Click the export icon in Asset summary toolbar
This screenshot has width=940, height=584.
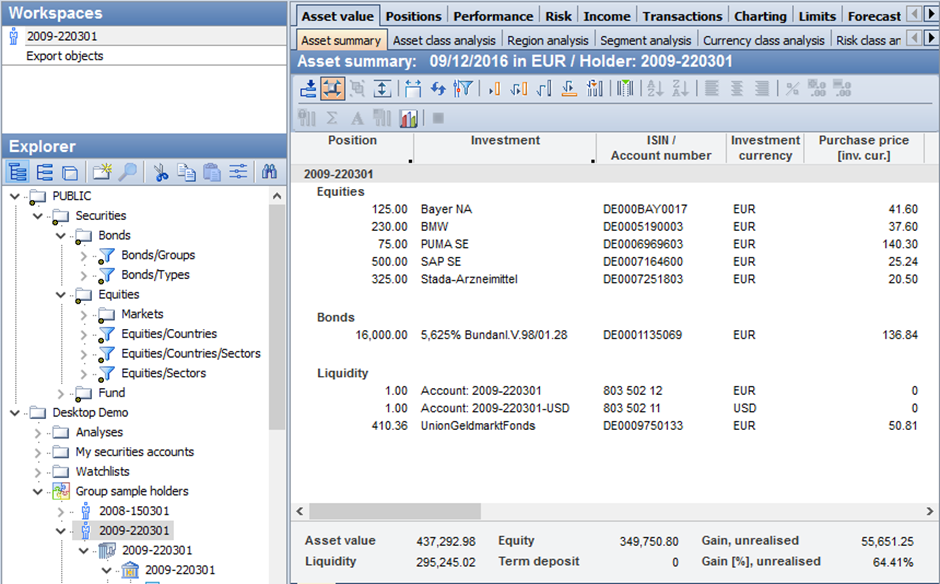[309, 89]
